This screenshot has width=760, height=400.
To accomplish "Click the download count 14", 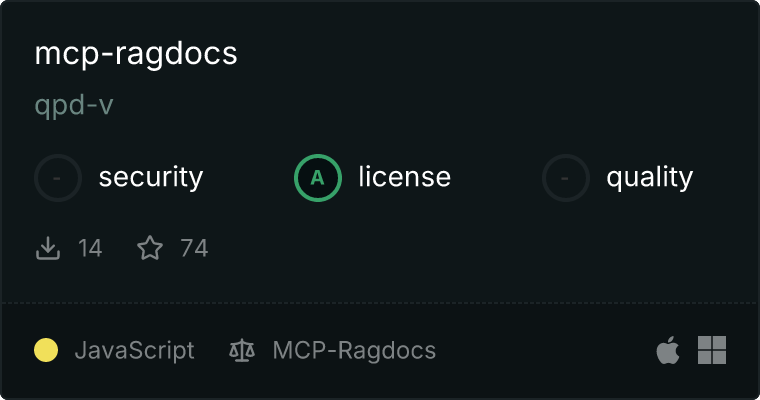I will 90,248.
